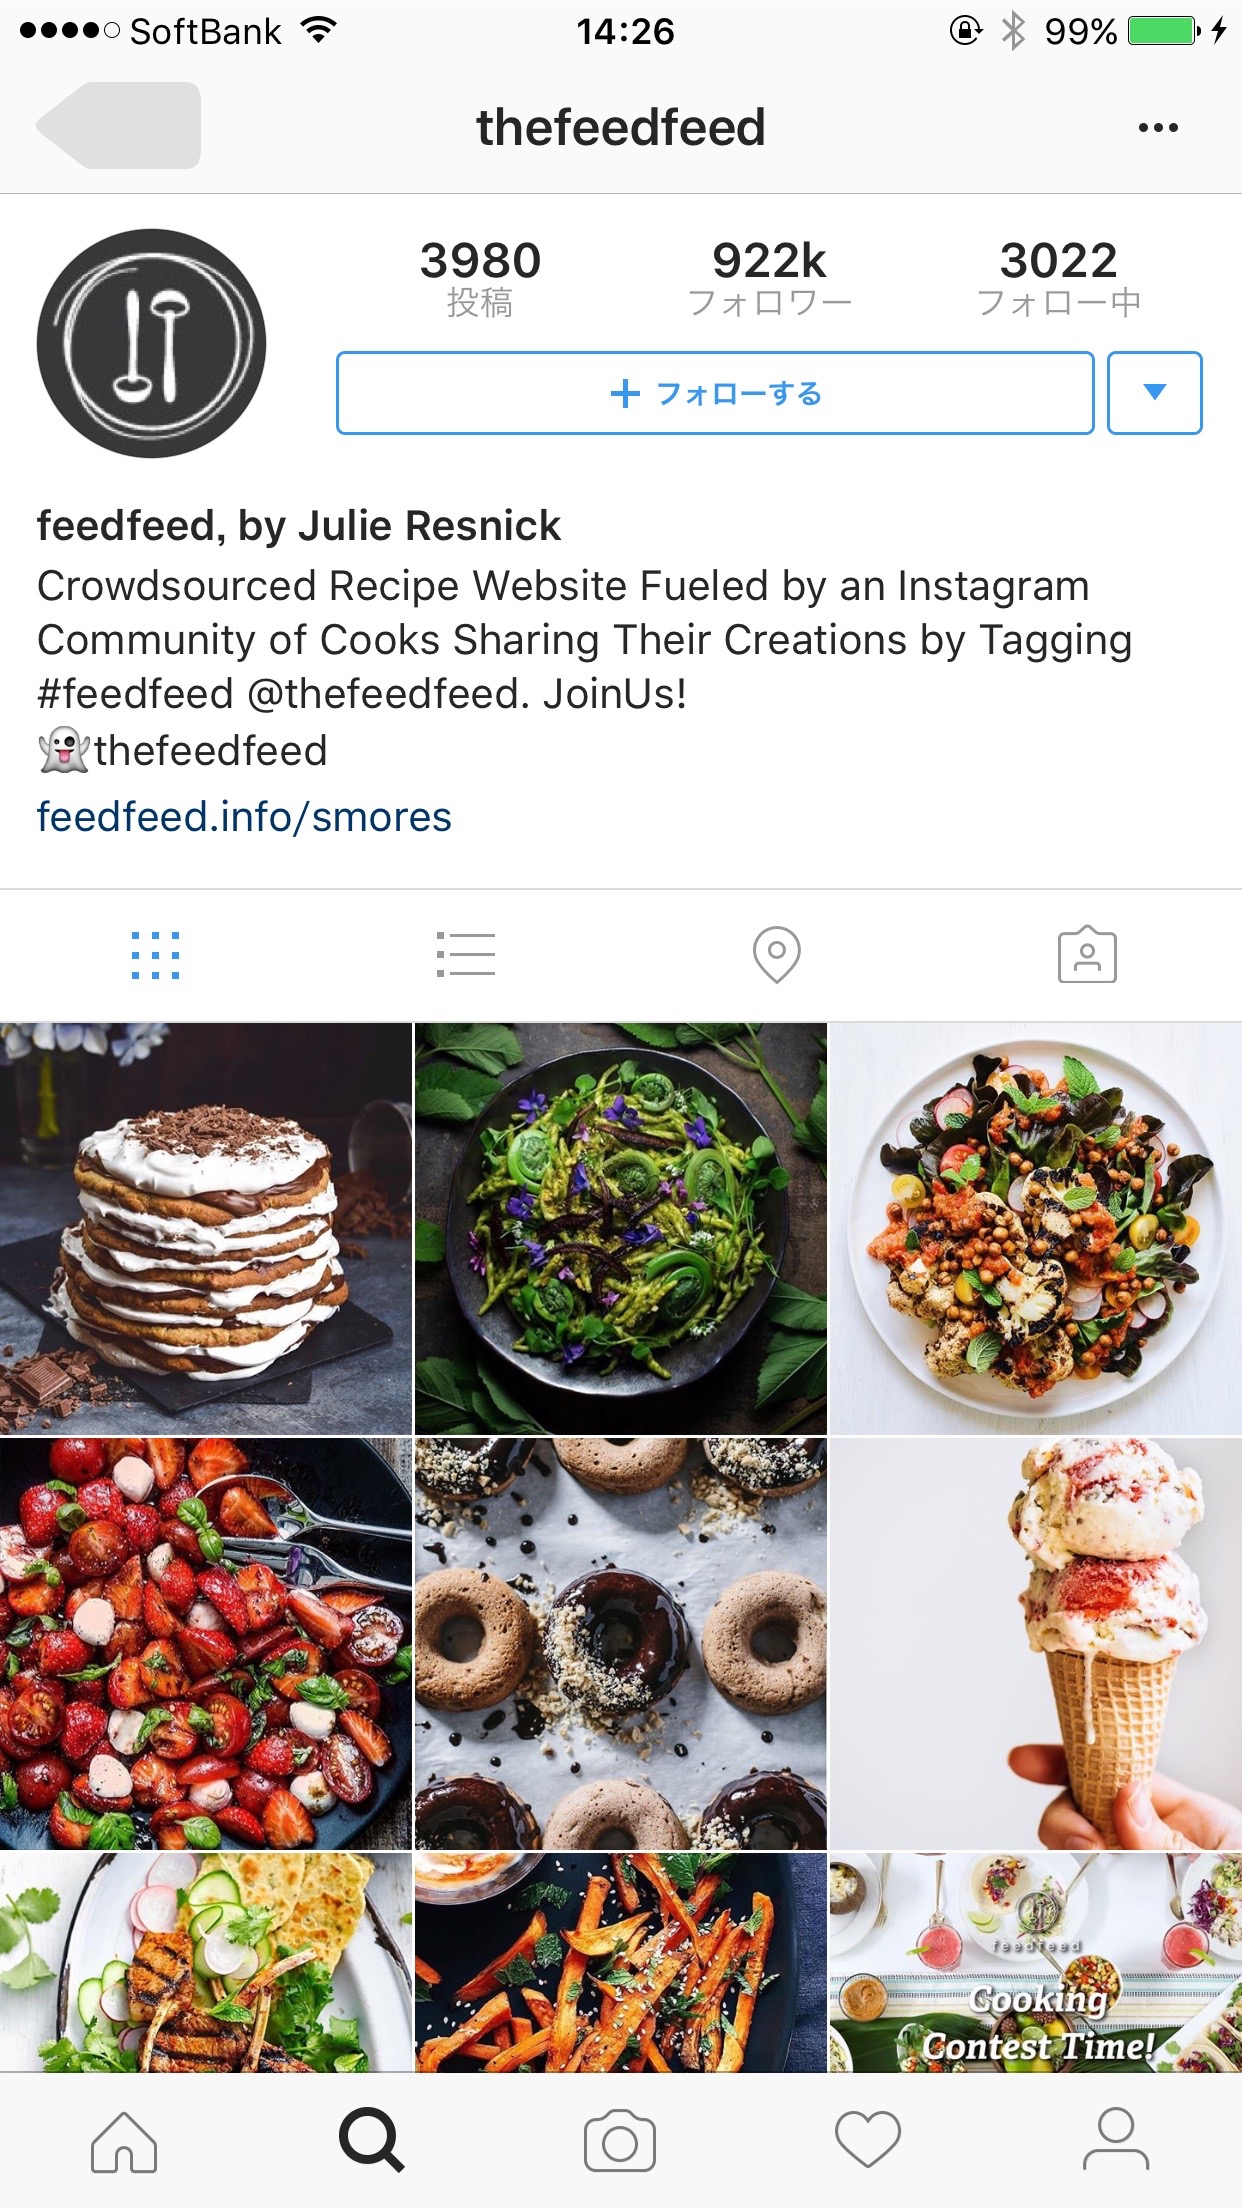Open my profile tab
Image resolution: width=1242 pixels, height=2208 pixels.
(x=1116, y=2140)
